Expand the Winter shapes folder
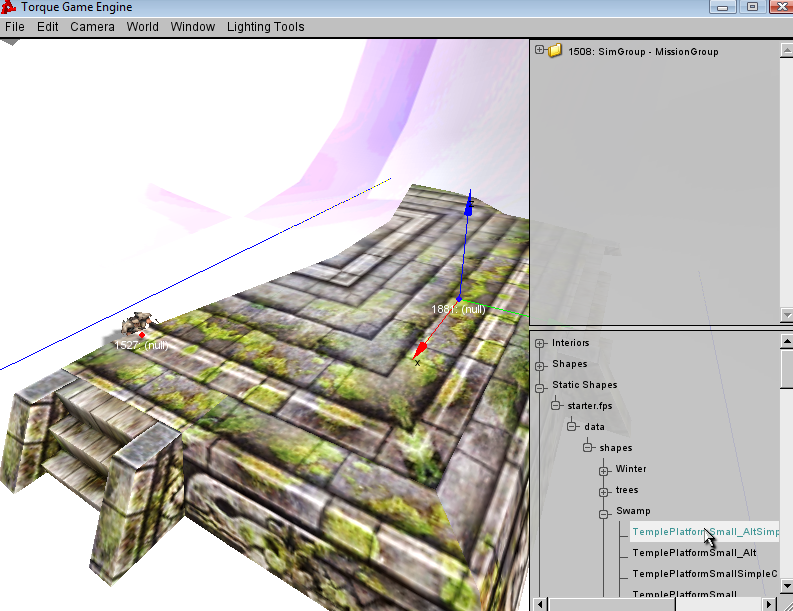Viewport: 793px width, 611px height. pyautogui.click(x=604, y=469)
